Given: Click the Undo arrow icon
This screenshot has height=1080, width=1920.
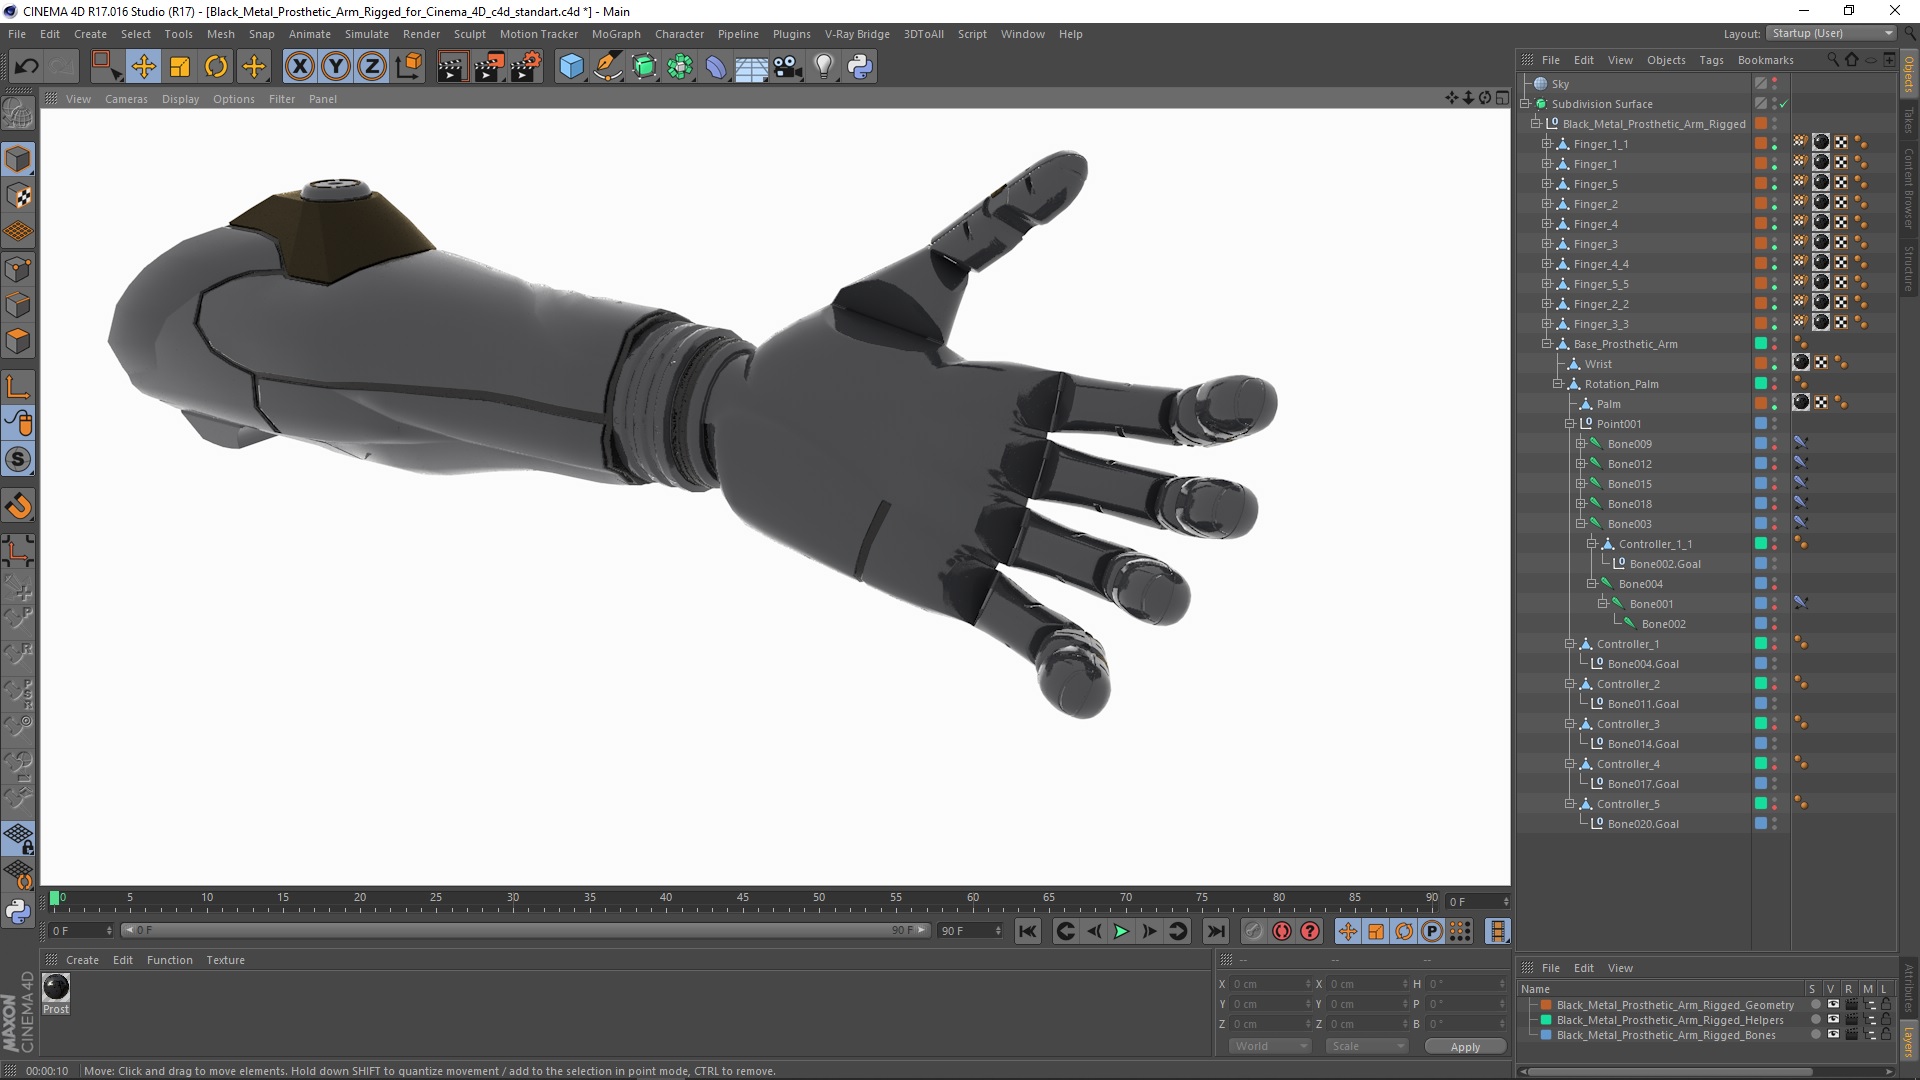Looking at the screenshot, I should point(27,67).
